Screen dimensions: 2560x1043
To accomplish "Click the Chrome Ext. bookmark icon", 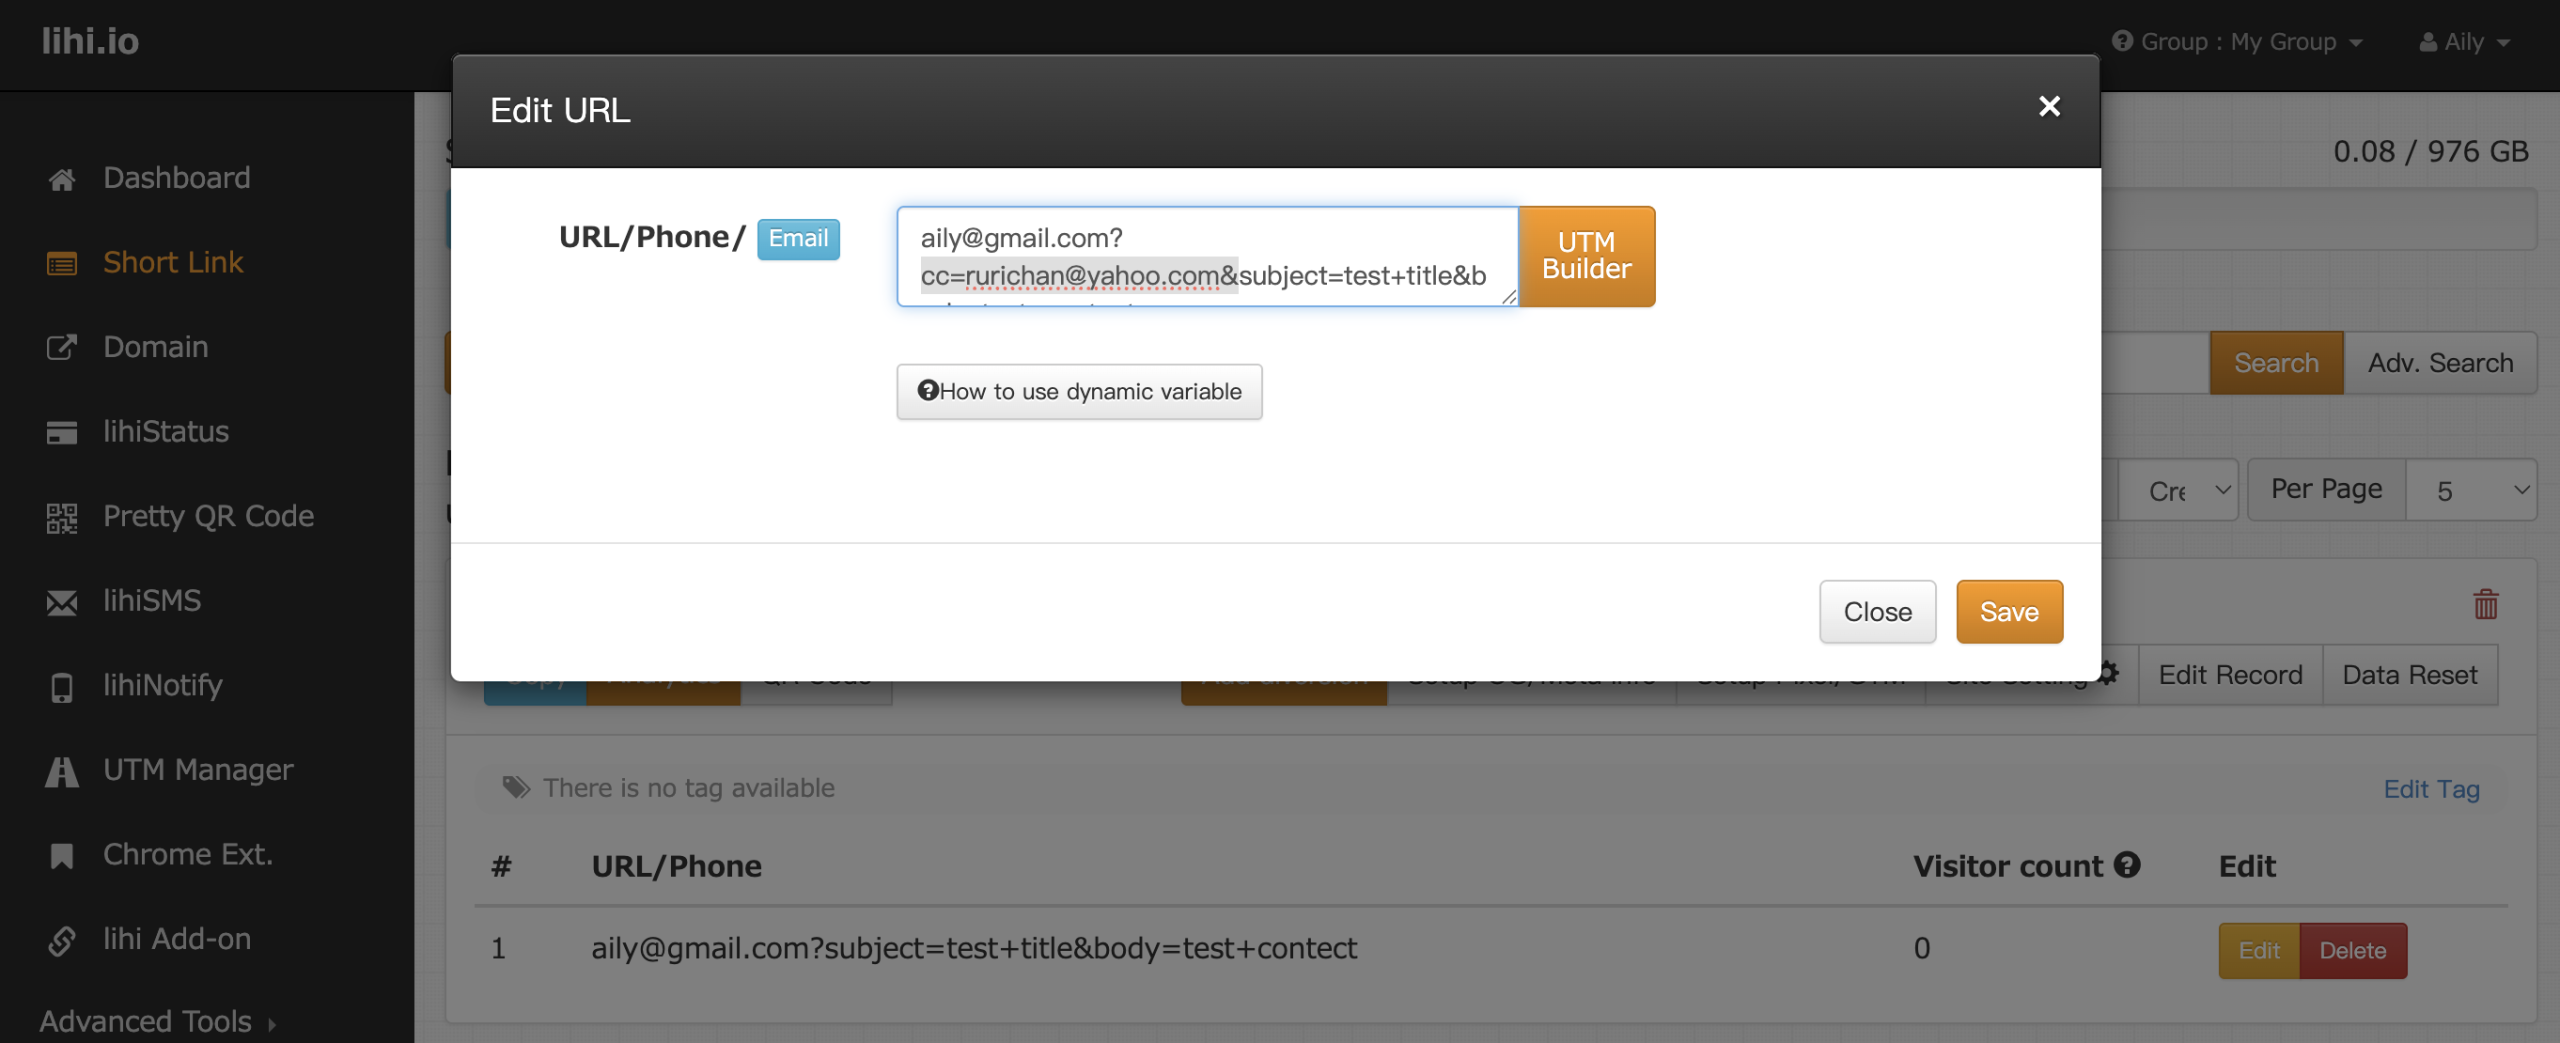I will (61, 856).
